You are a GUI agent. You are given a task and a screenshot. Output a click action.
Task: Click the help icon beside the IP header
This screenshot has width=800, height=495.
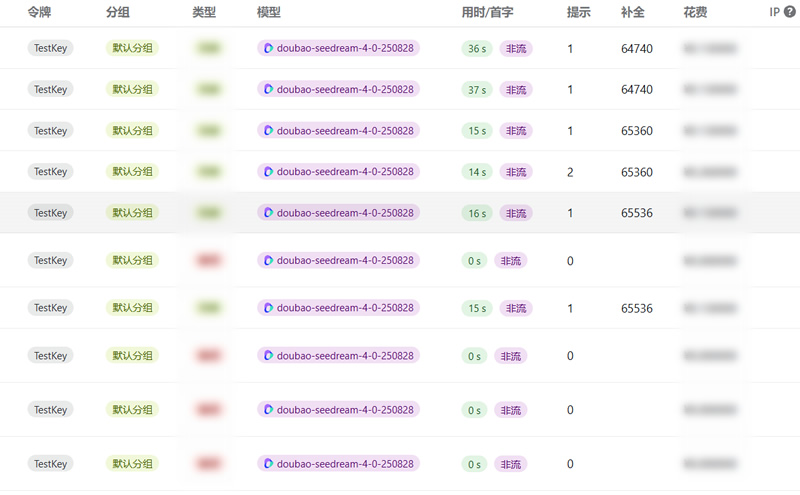click(x=789, y=13)
